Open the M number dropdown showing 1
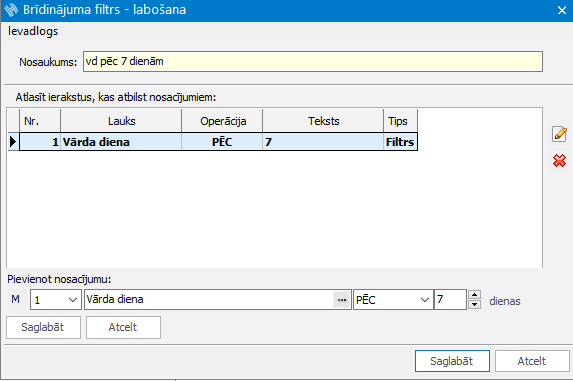The height and width of the screenshot is (381, 573). [x=56, y=300]
